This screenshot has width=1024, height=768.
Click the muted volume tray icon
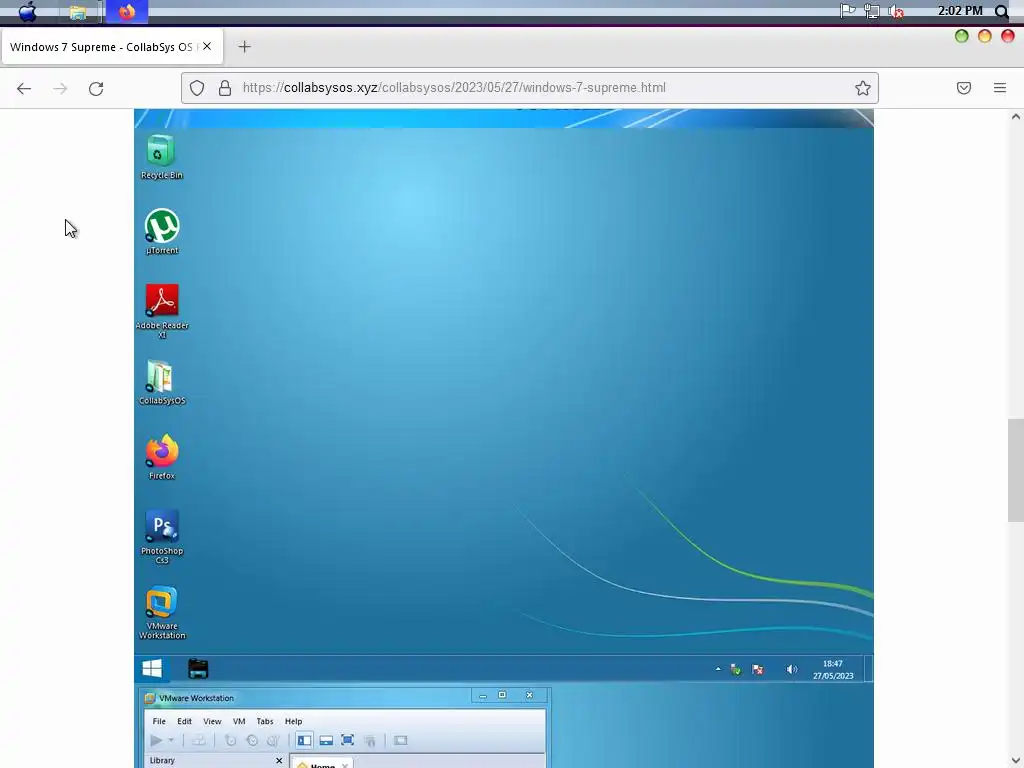pyautogui.click(x=897, y=11)
